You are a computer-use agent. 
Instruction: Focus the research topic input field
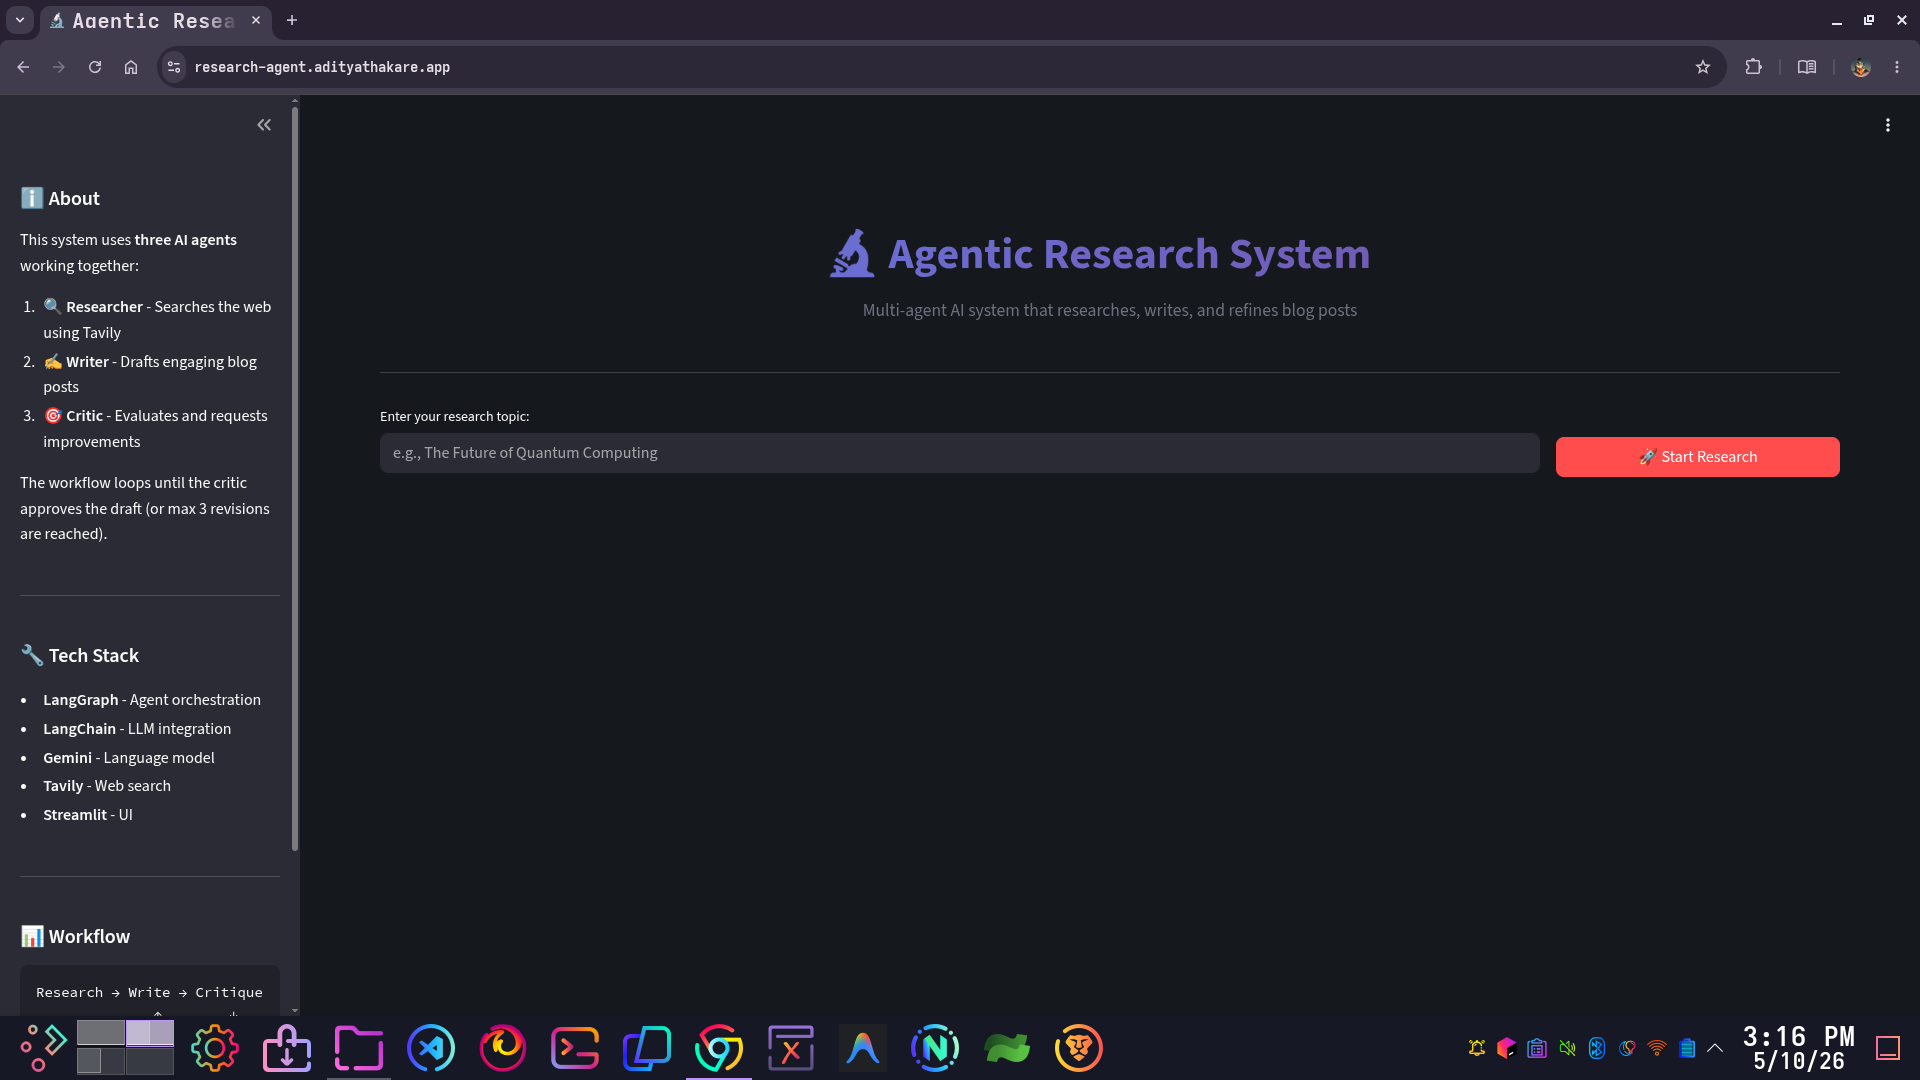point(959,453)
